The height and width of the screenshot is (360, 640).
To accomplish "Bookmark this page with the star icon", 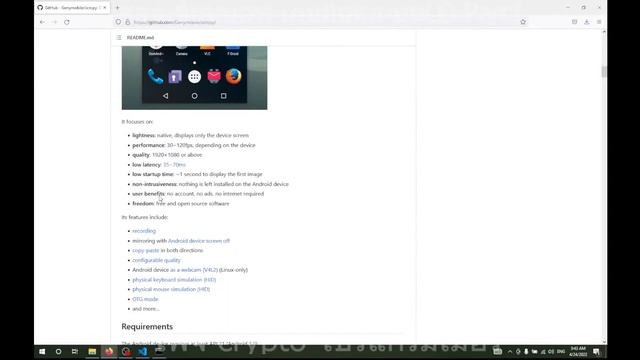I will click(523, 22).
